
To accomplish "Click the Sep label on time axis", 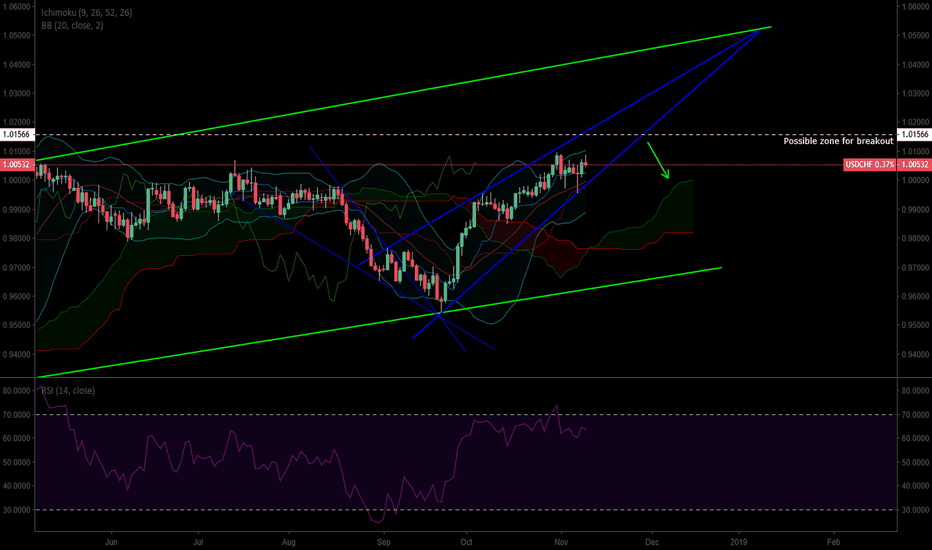I will 383,542.
